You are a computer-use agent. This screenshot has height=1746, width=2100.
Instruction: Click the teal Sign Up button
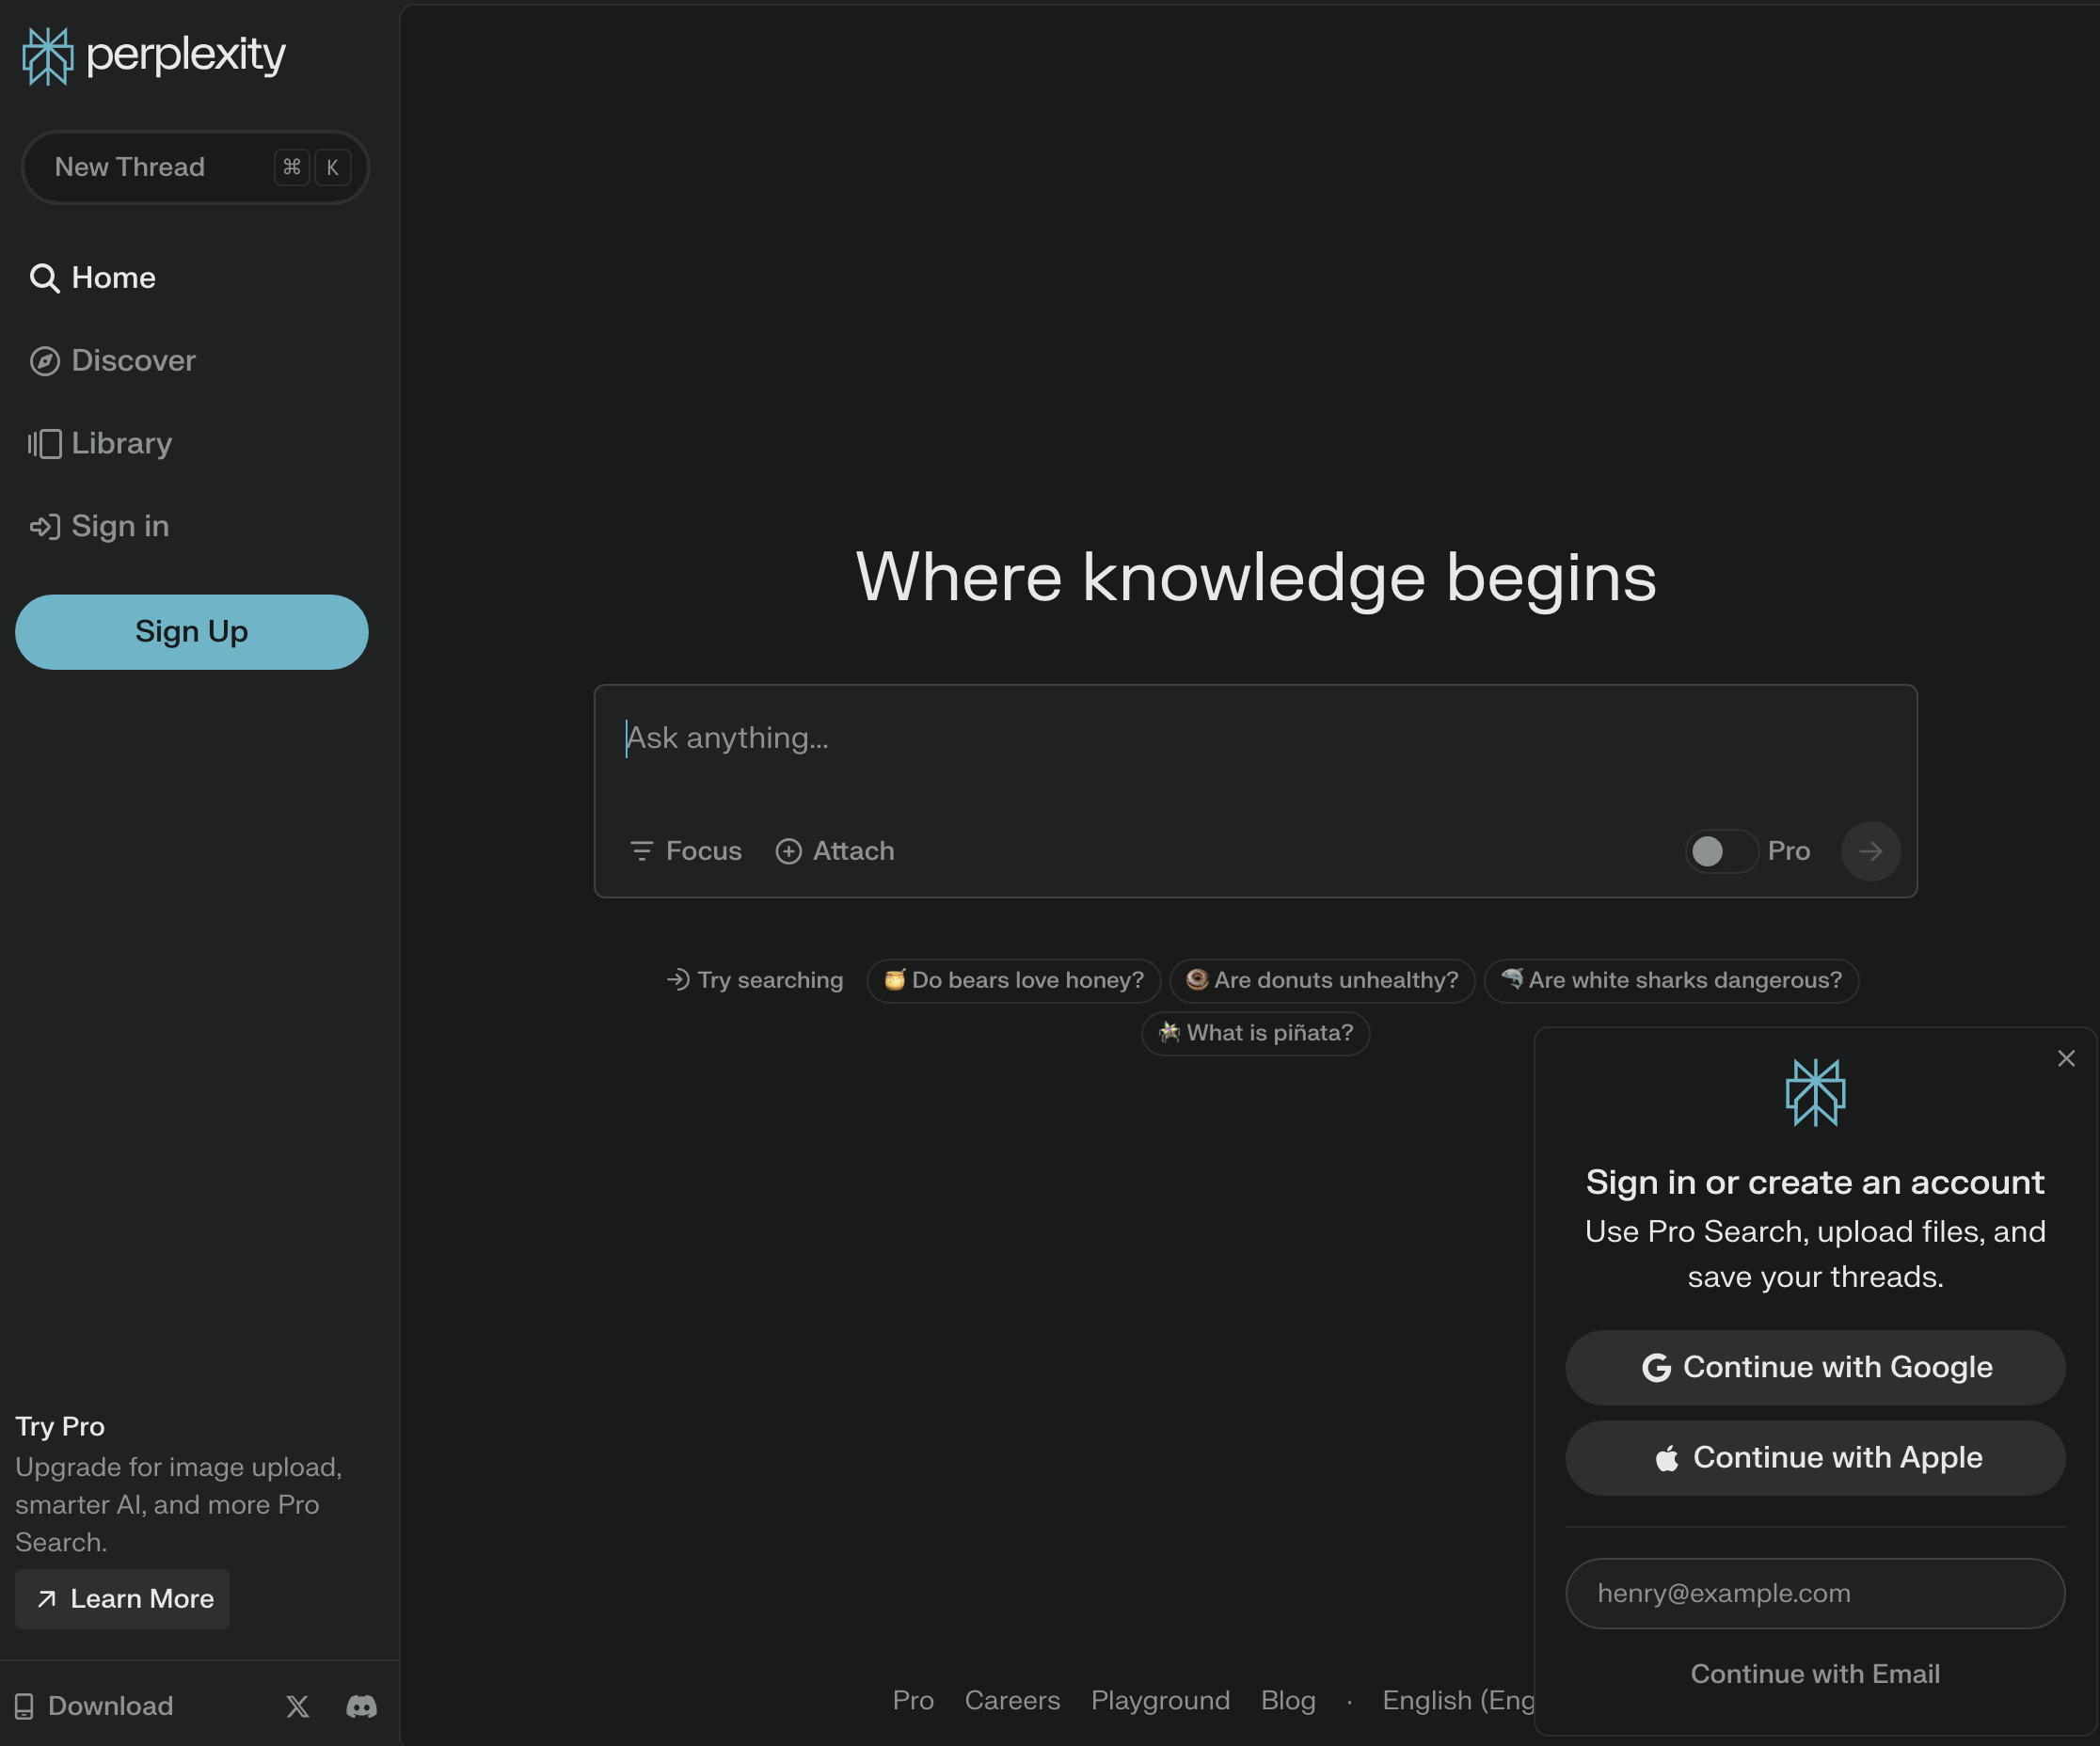[192, 632]
